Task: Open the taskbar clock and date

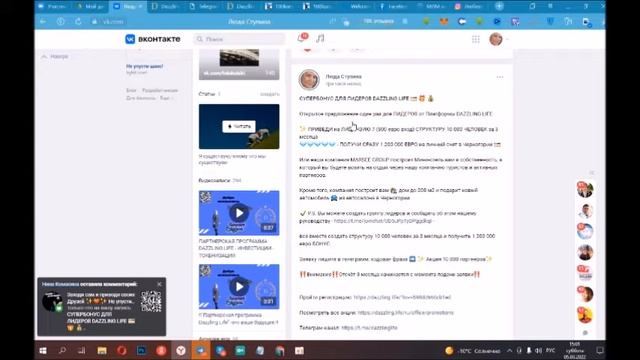Action: (x=575, y=351)
